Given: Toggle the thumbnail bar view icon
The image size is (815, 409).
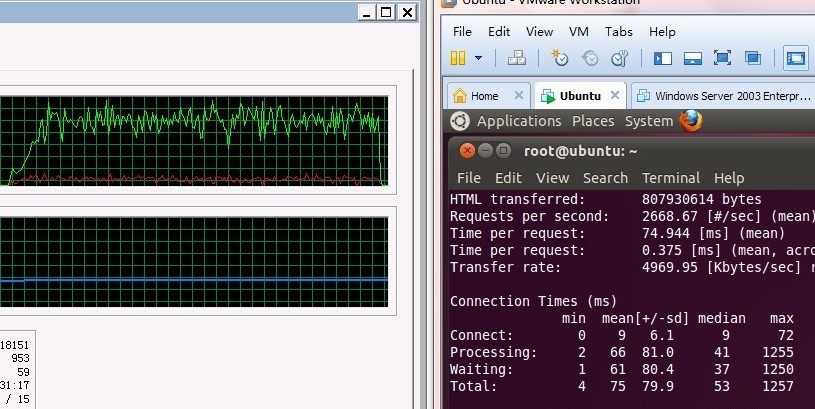Looking at the screenshot, I should [x=693, y=58].
